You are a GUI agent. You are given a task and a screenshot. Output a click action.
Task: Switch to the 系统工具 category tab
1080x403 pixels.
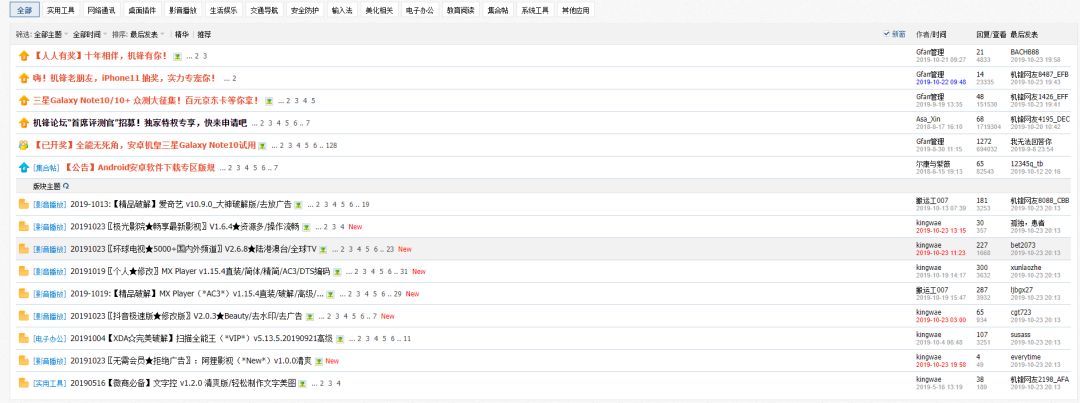[534, 11]
